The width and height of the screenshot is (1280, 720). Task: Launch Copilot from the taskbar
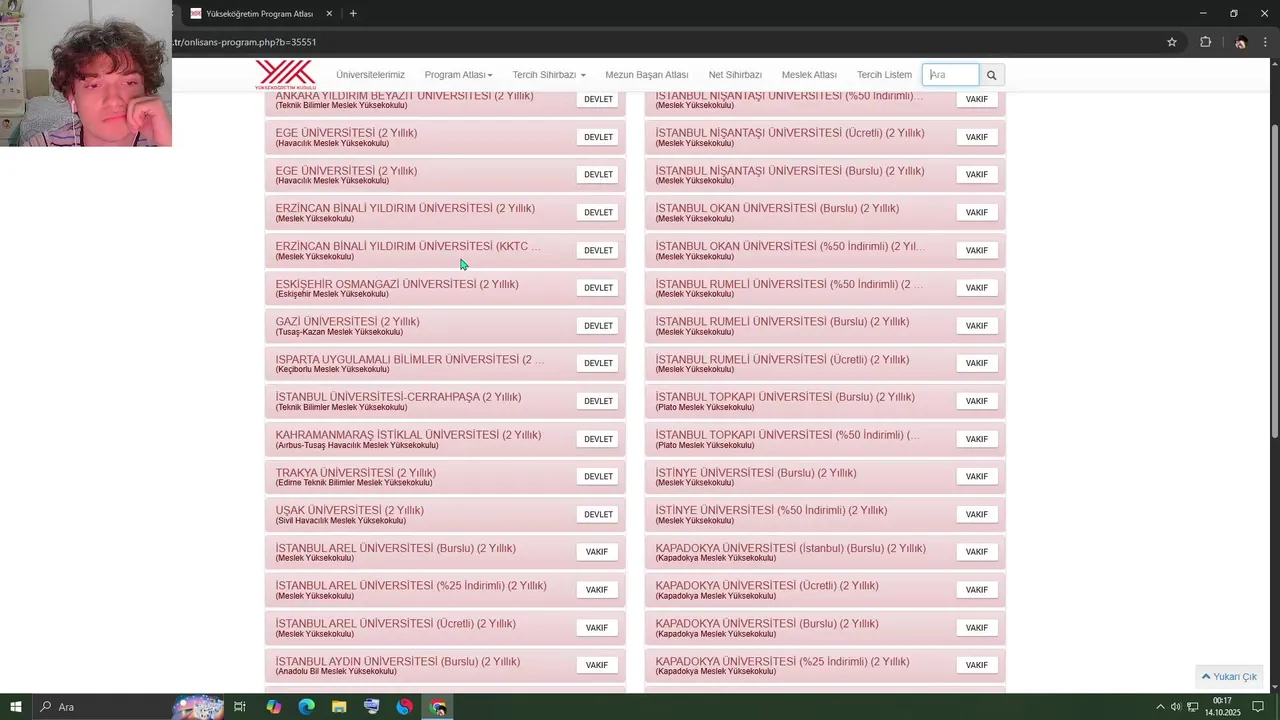273,707
